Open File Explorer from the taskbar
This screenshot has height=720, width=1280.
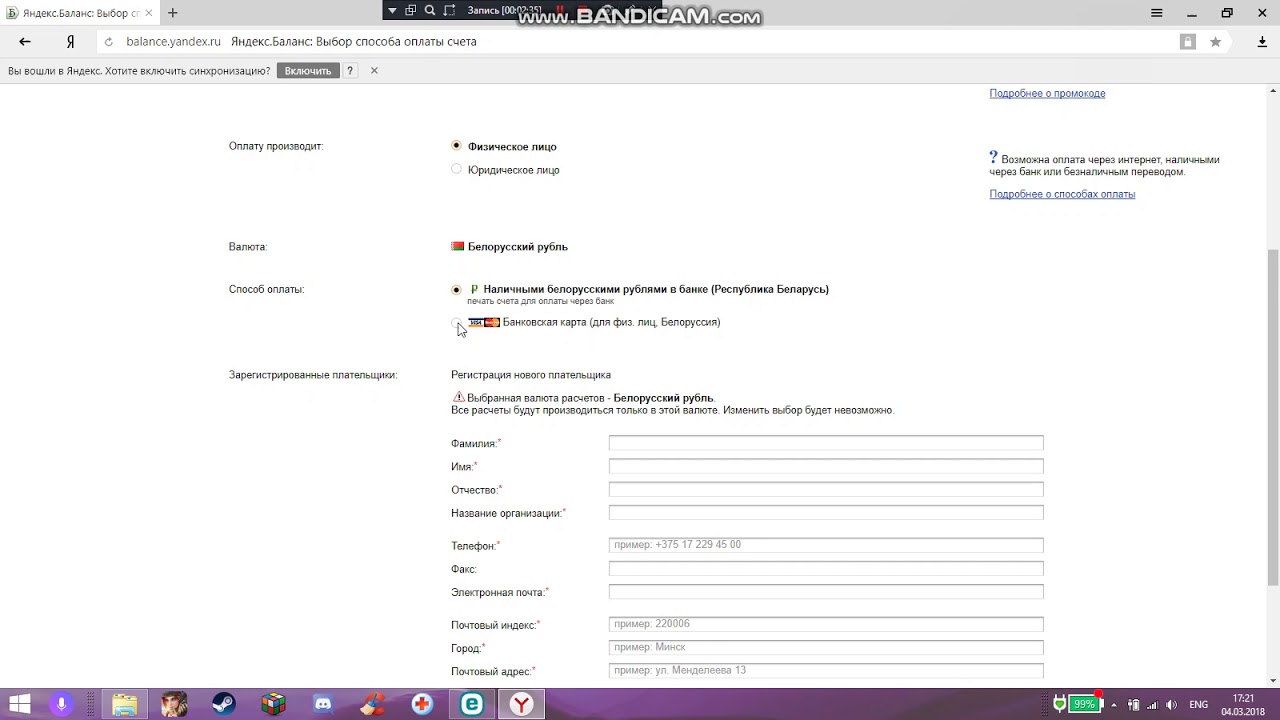tap(124, 704)
